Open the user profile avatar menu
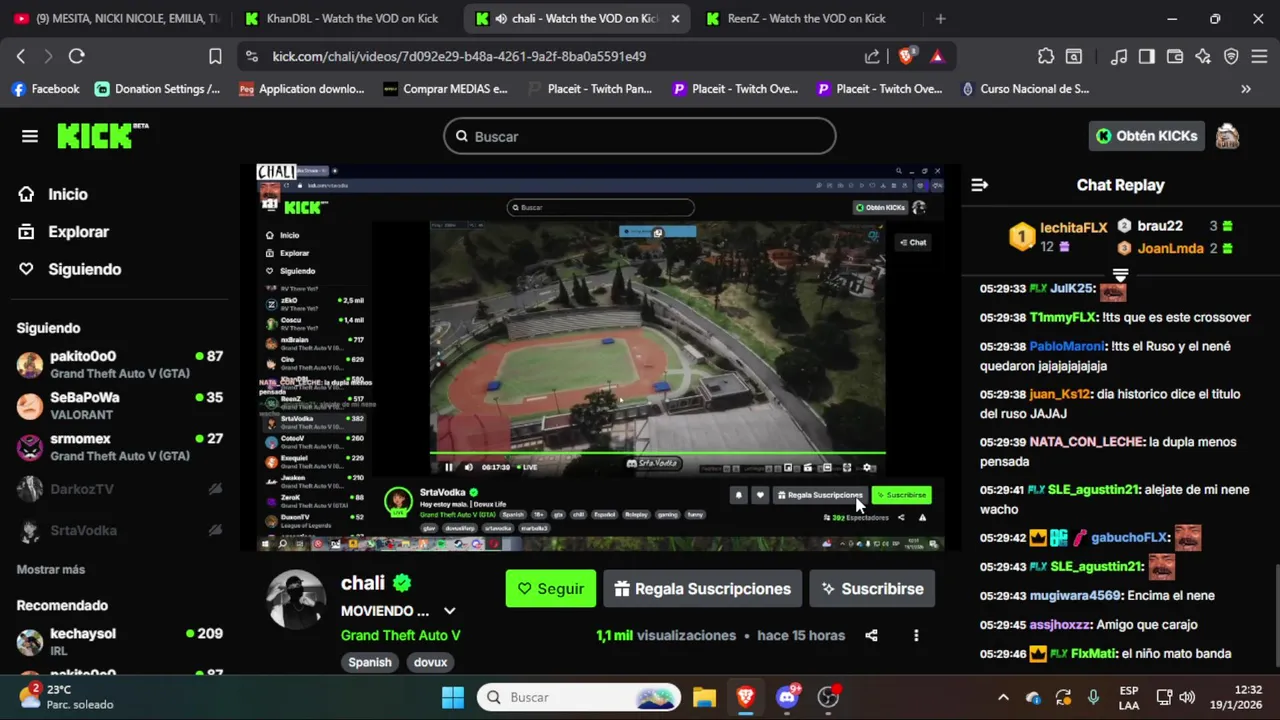The image size is (1280, 720). 1227,136
